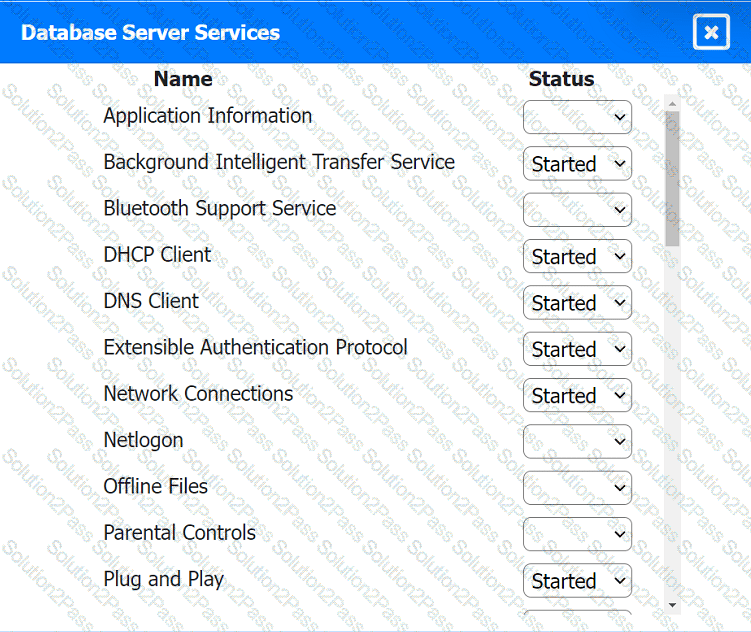Expand the Parental Controls status dropdown
Viewport: 751px width, 632px height.
coord(577,534)
